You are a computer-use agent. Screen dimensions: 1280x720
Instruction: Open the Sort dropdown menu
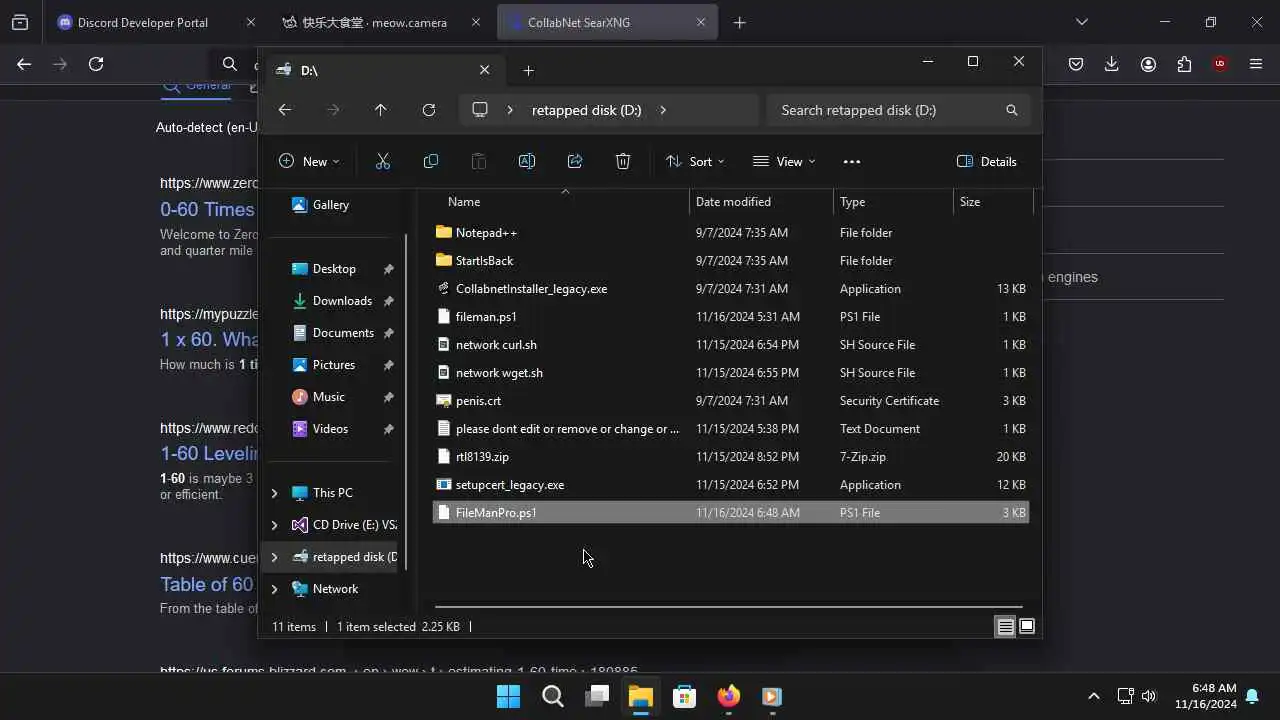[x=695, y=161]
